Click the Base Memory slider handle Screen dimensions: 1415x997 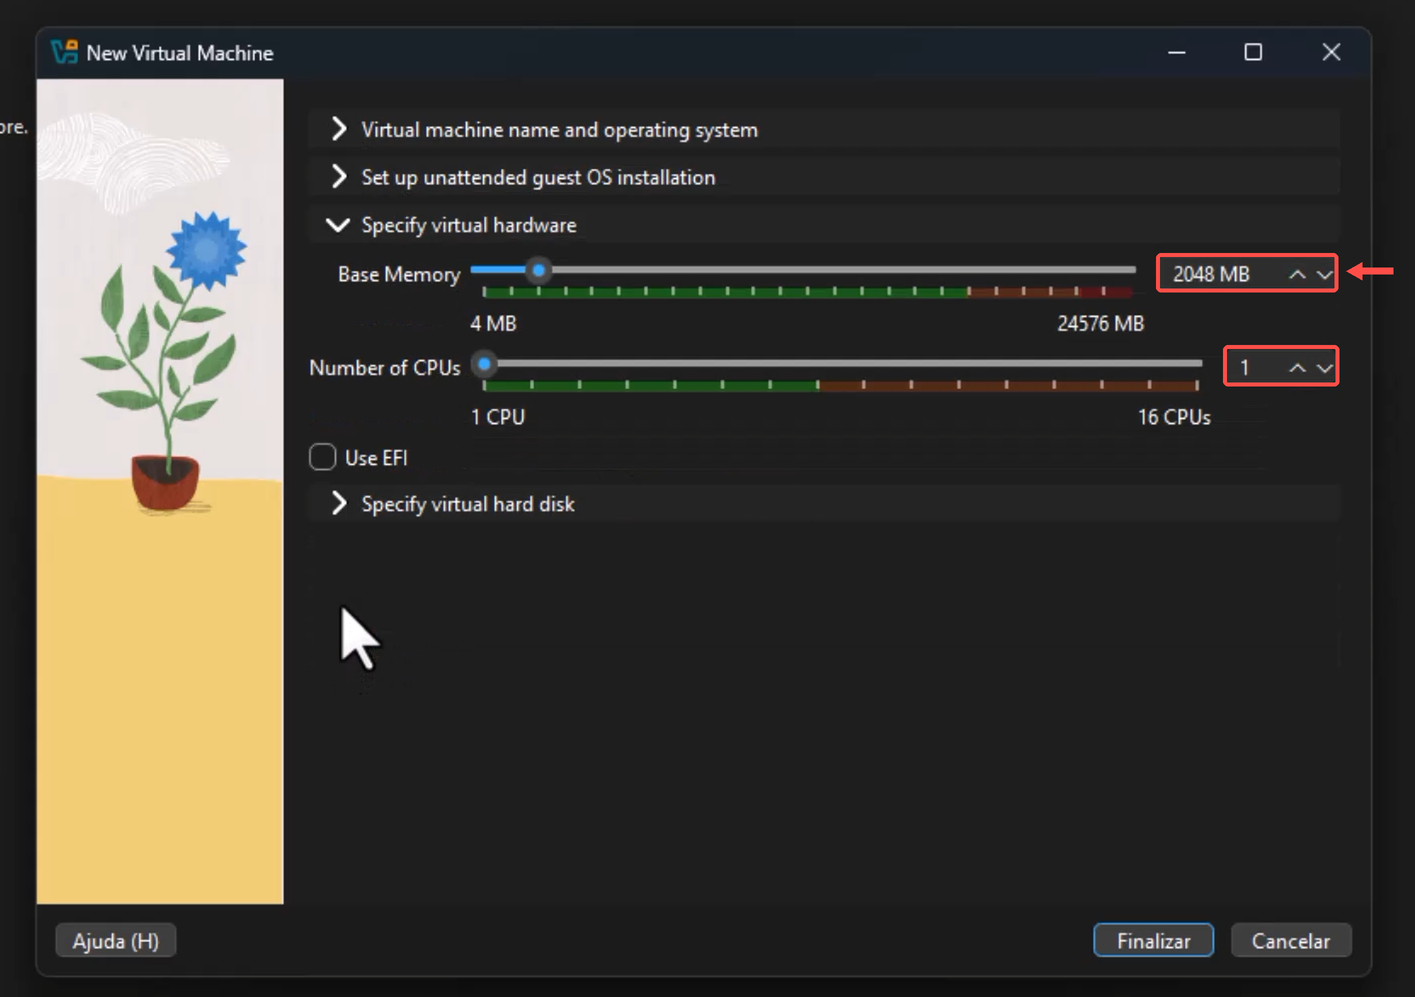pos(539,270)
